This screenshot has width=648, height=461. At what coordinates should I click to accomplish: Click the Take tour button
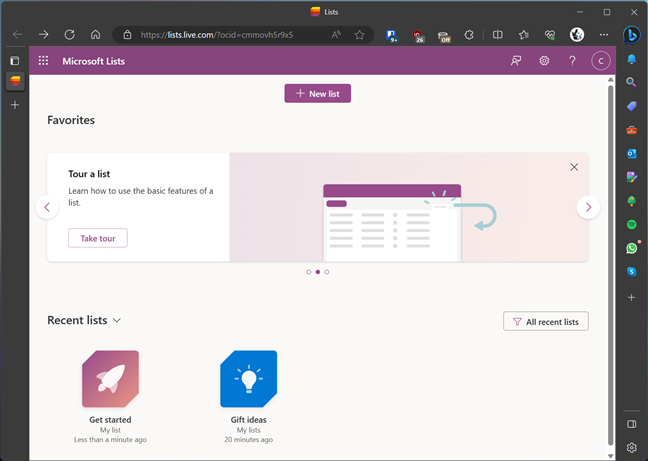tap(98, 238)
